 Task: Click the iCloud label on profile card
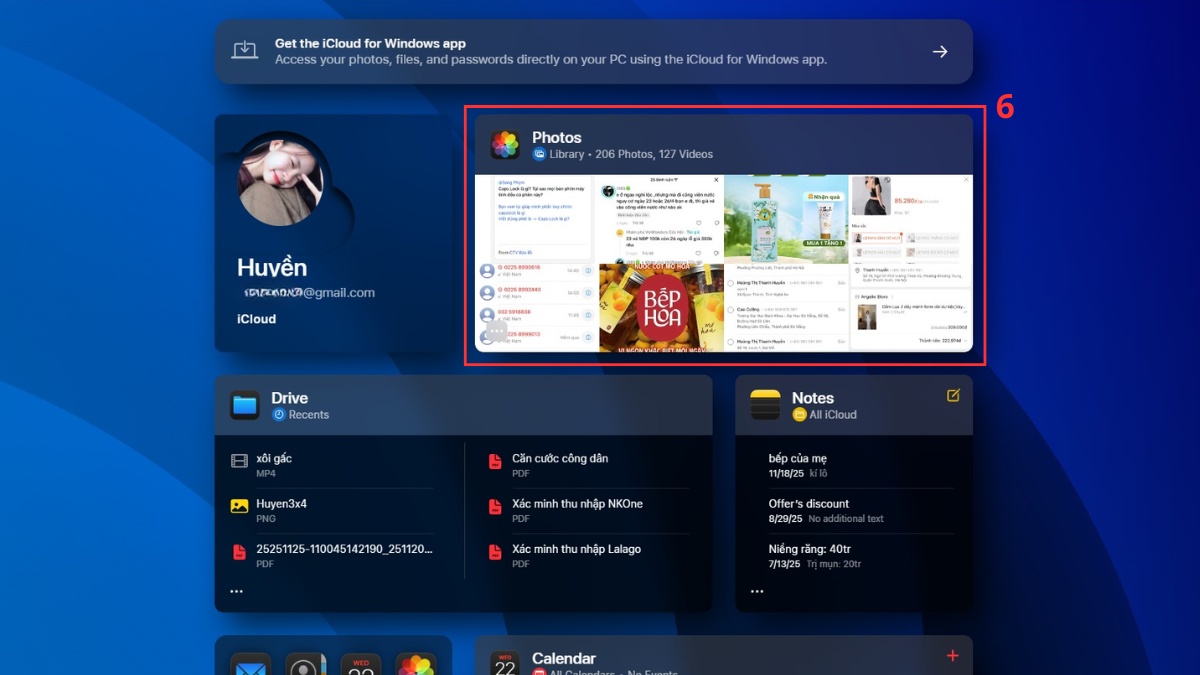click(x=256, y=319)
